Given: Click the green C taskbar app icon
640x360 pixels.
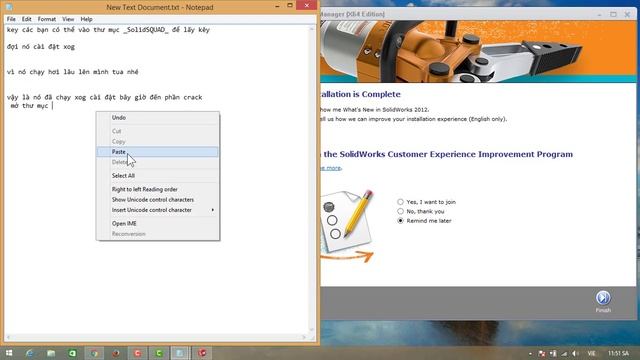Looking at the screenshot, I should pos(159,353).
